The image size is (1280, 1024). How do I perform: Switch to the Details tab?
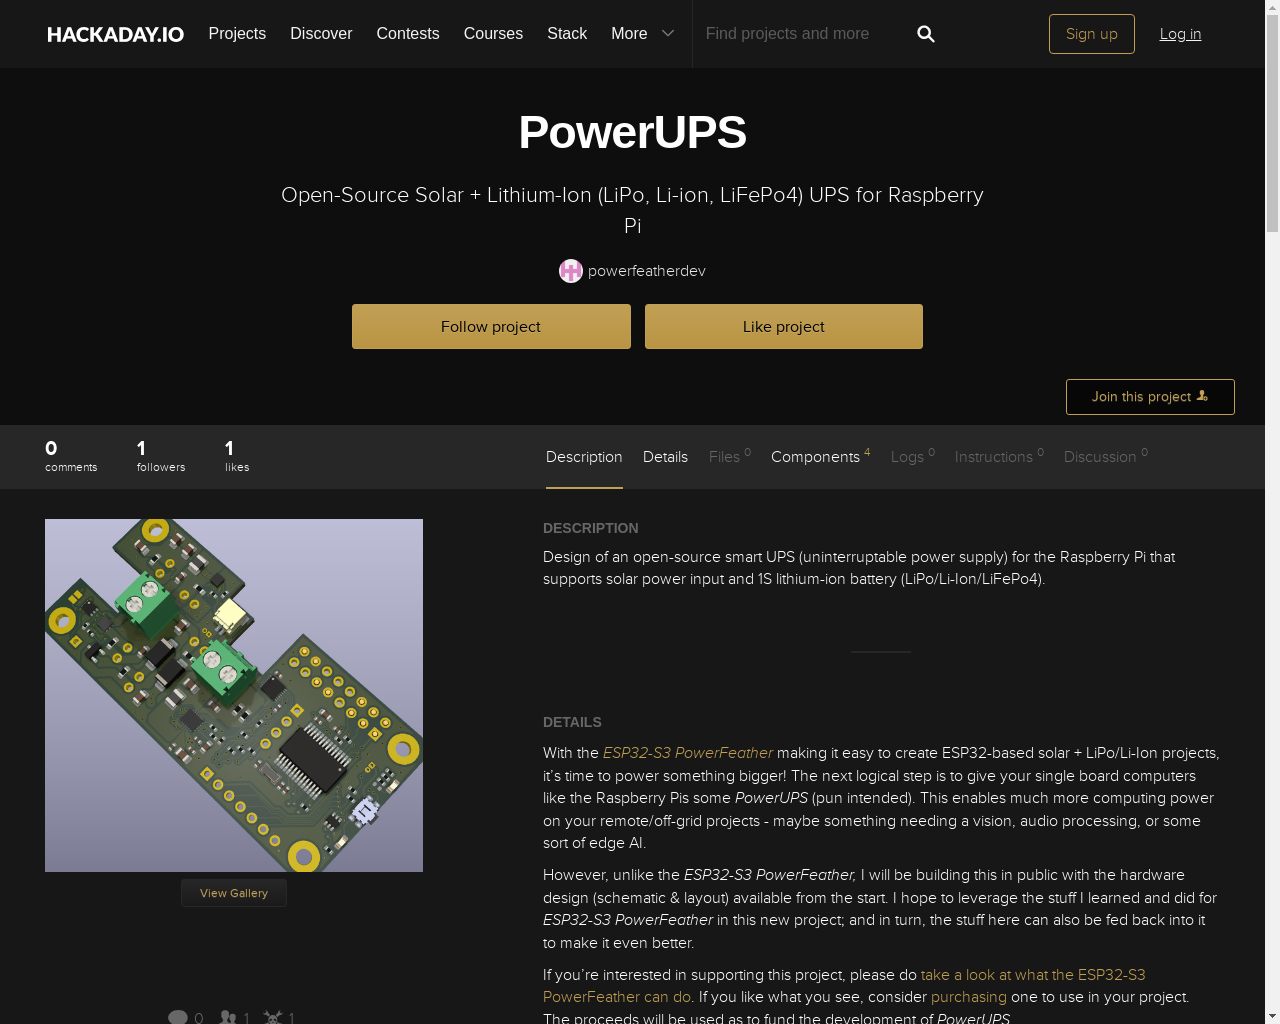tap(665, 457)
